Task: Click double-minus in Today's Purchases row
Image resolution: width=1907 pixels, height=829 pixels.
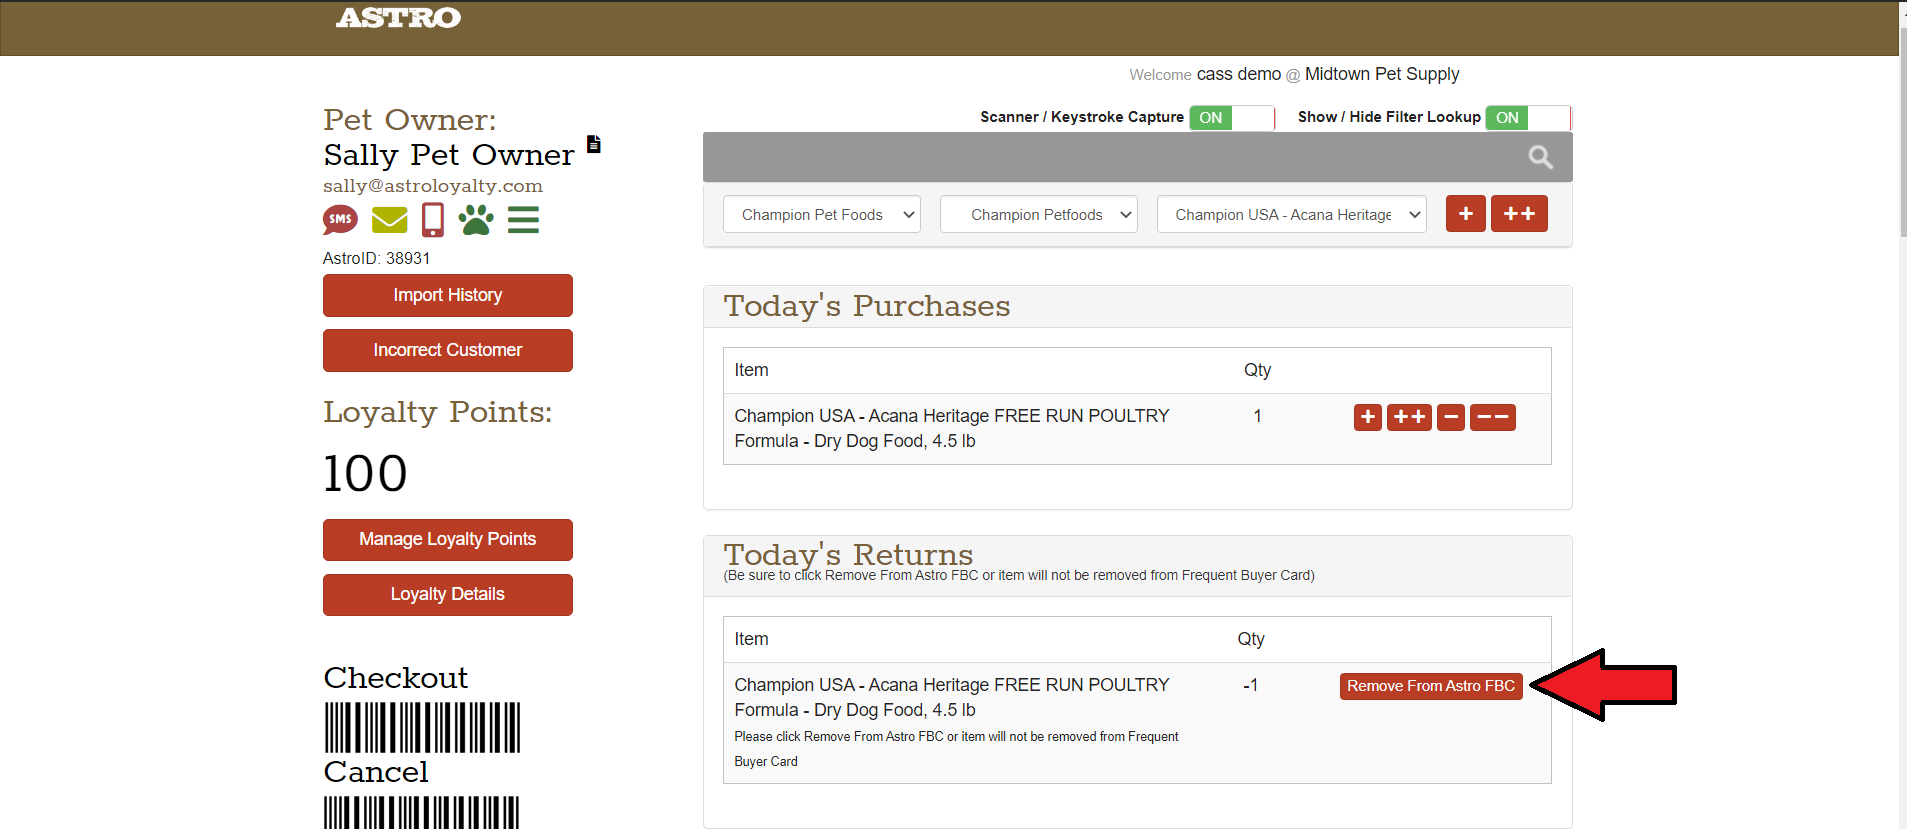Action: tap(1493, 417)
